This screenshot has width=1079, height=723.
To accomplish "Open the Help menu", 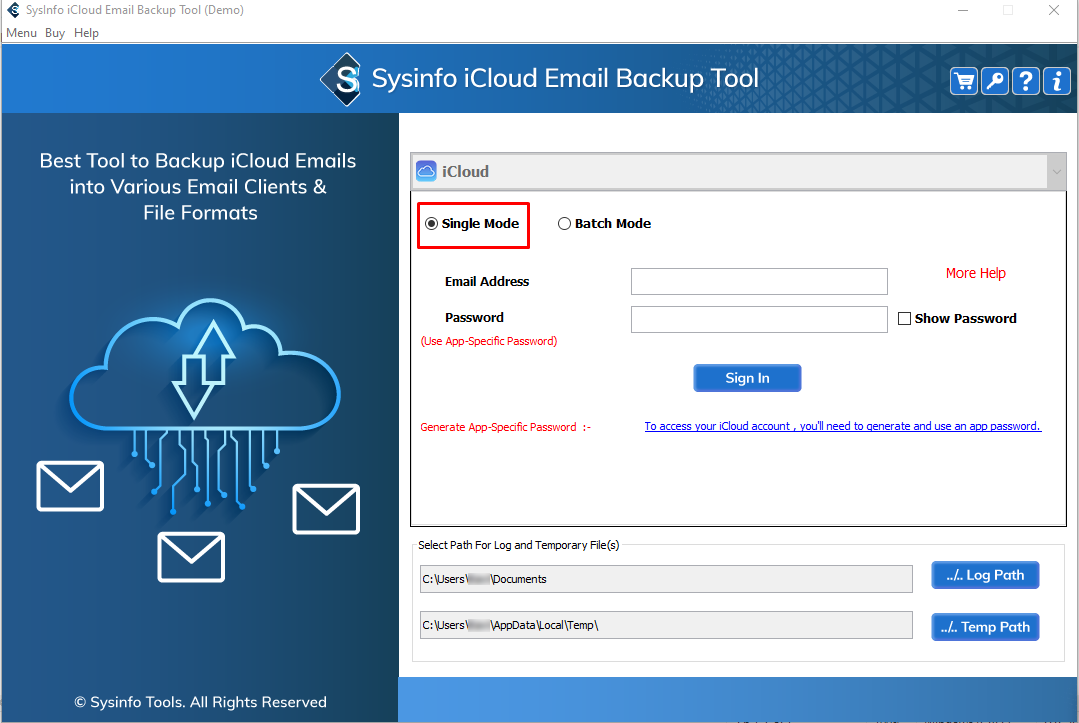I will [87, 33].
